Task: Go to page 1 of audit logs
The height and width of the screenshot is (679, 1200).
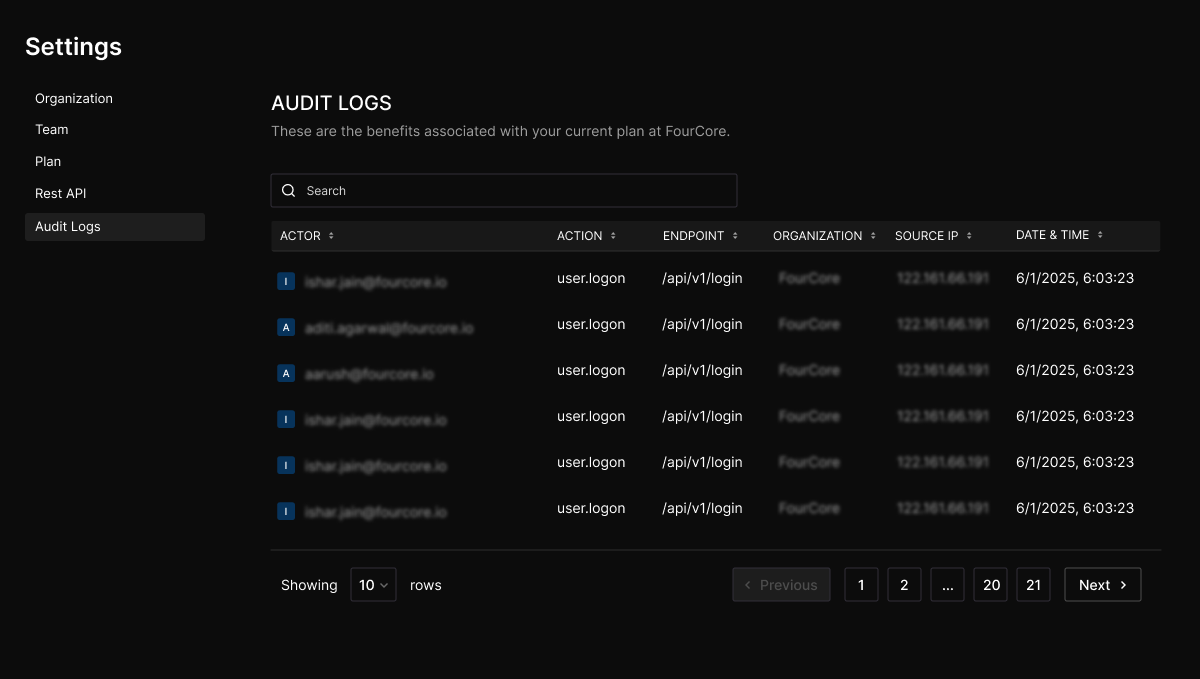Action: point(861,585)
